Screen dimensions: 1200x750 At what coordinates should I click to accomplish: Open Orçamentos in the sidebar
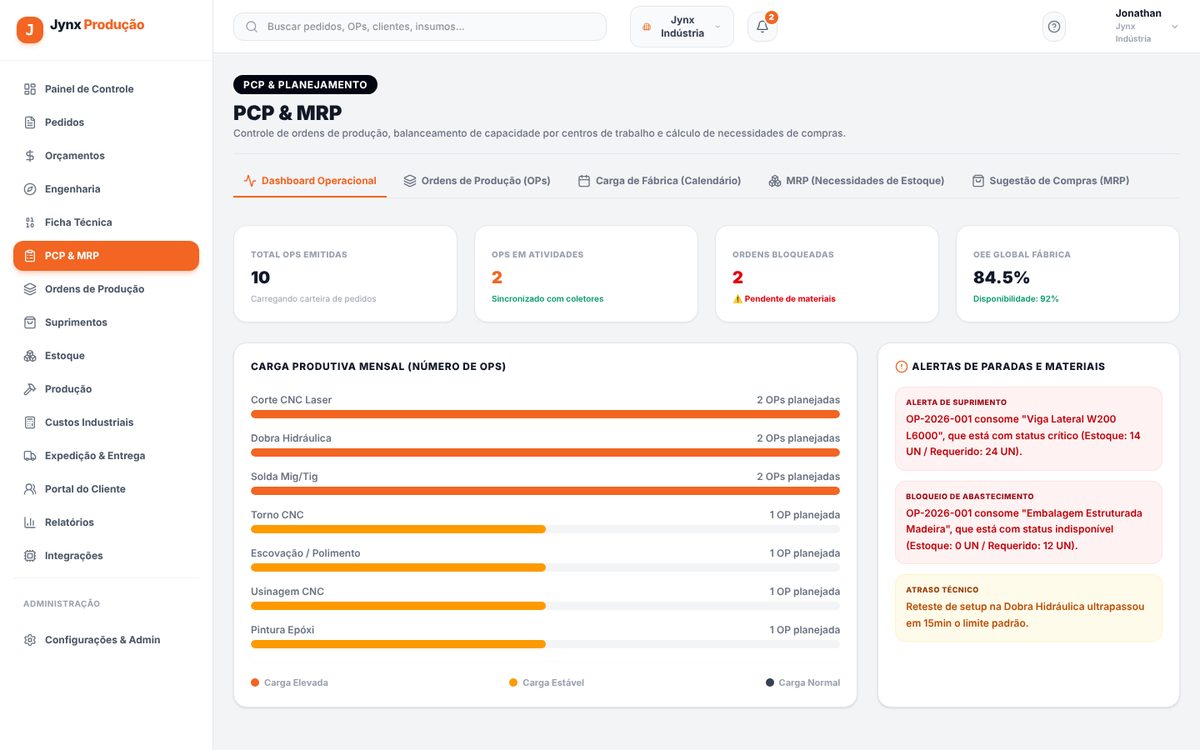tap(106, 156)
